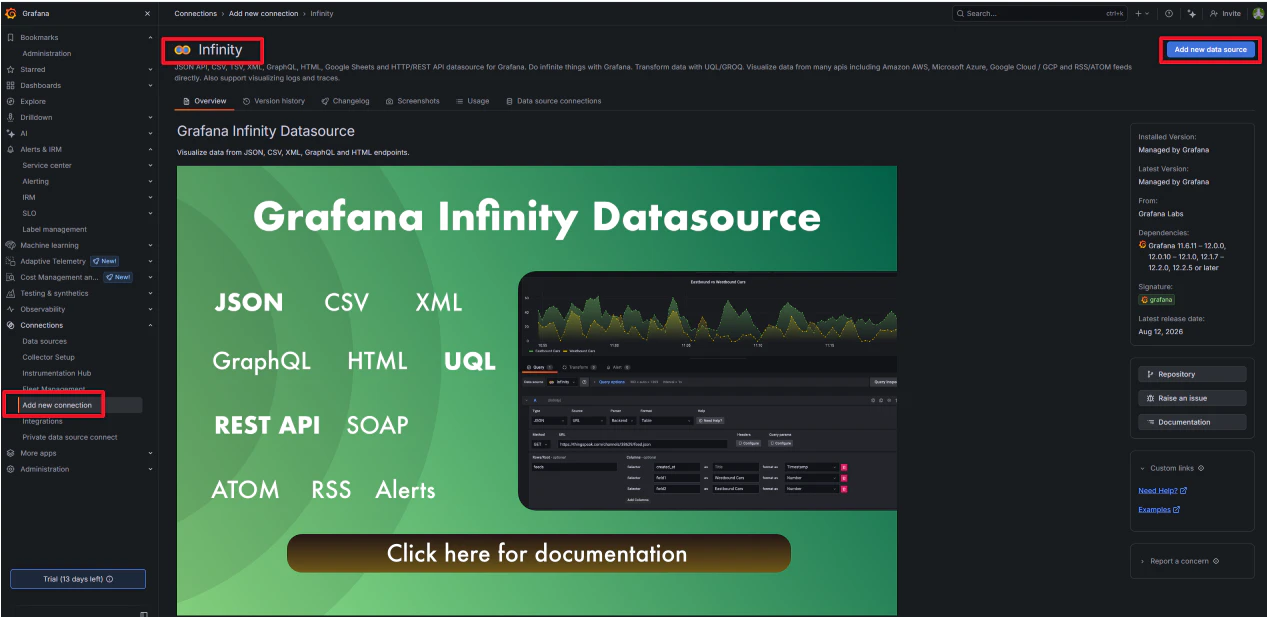Open Administration bookmark in sidebar

tap(47, 53)
